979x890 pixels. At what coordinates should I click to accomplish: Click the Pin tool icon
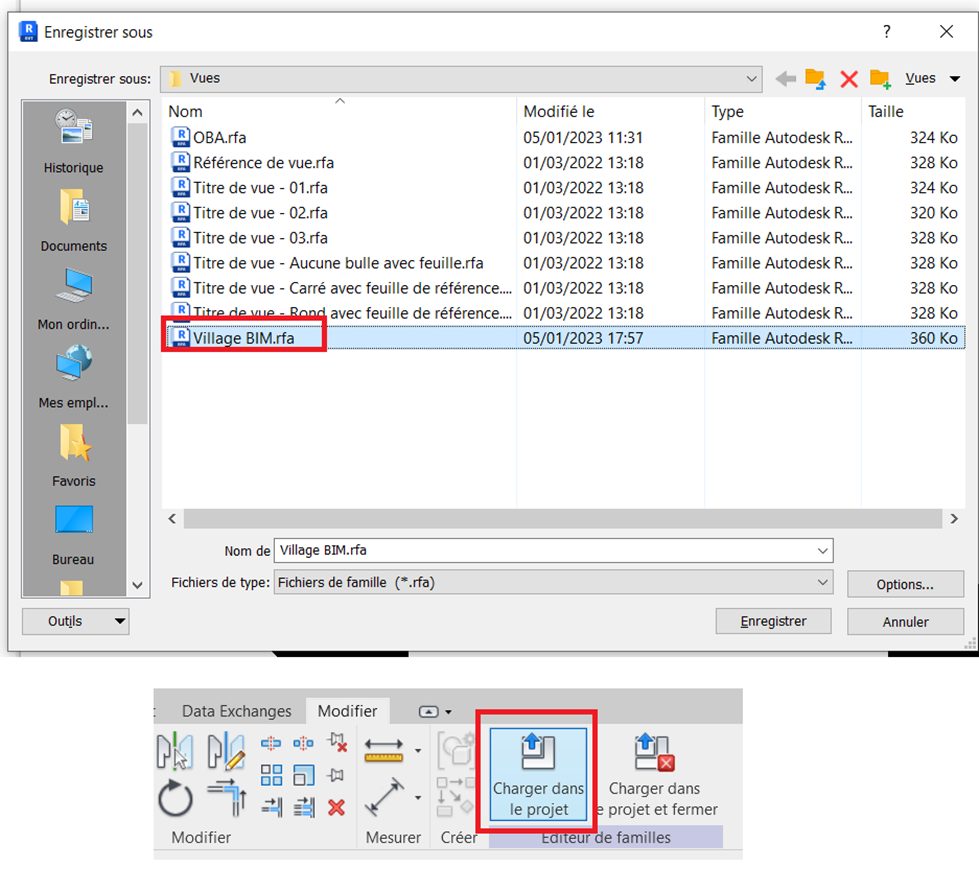(336, 775)
